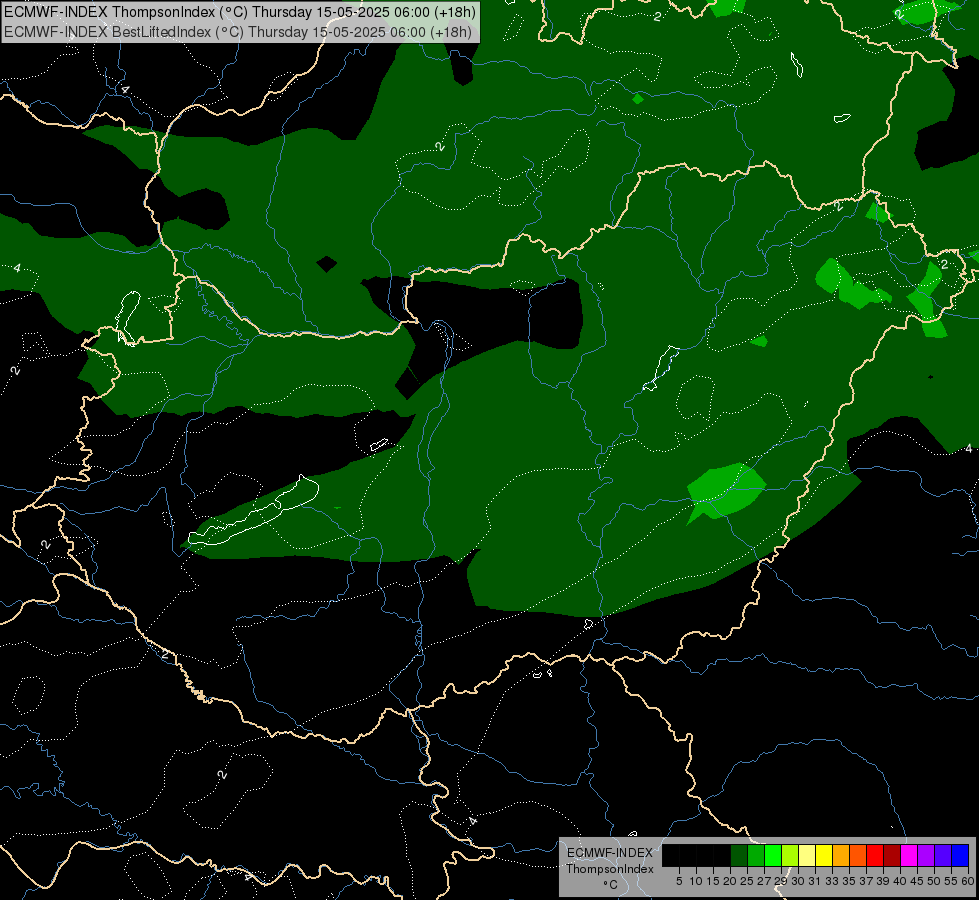This screenshot has height=900, width=979.
Task: Choose the orange-red 35-37 legend swatch
Action: pyautogui.click(x=858, y=855)
